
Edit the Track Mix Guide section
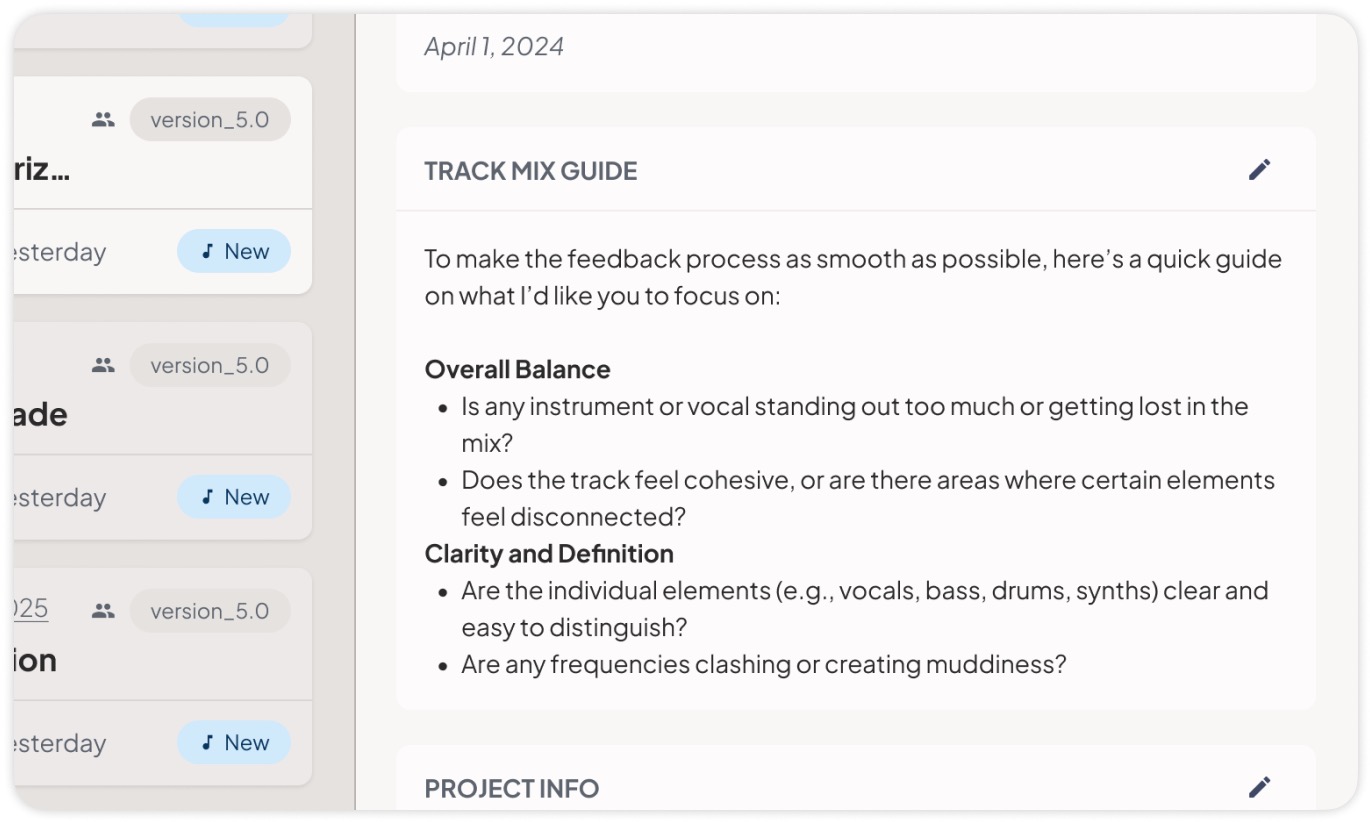tap(1259, 170)
